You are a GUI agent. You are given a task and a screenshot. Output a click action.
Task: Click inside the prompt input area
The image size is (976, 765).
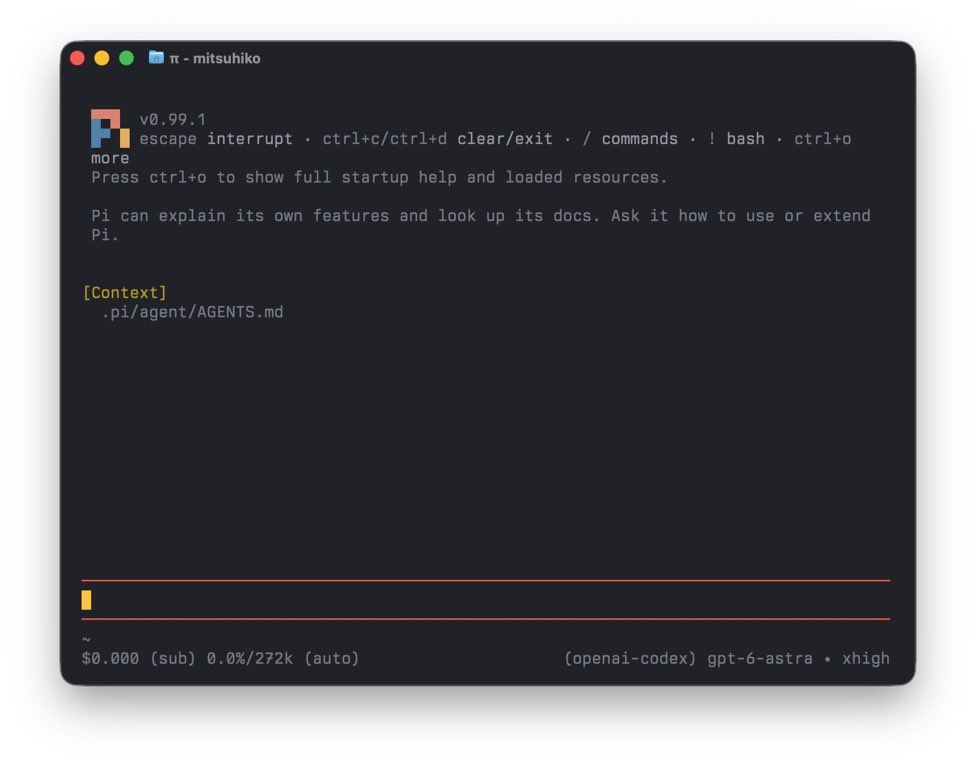point(486,600)
